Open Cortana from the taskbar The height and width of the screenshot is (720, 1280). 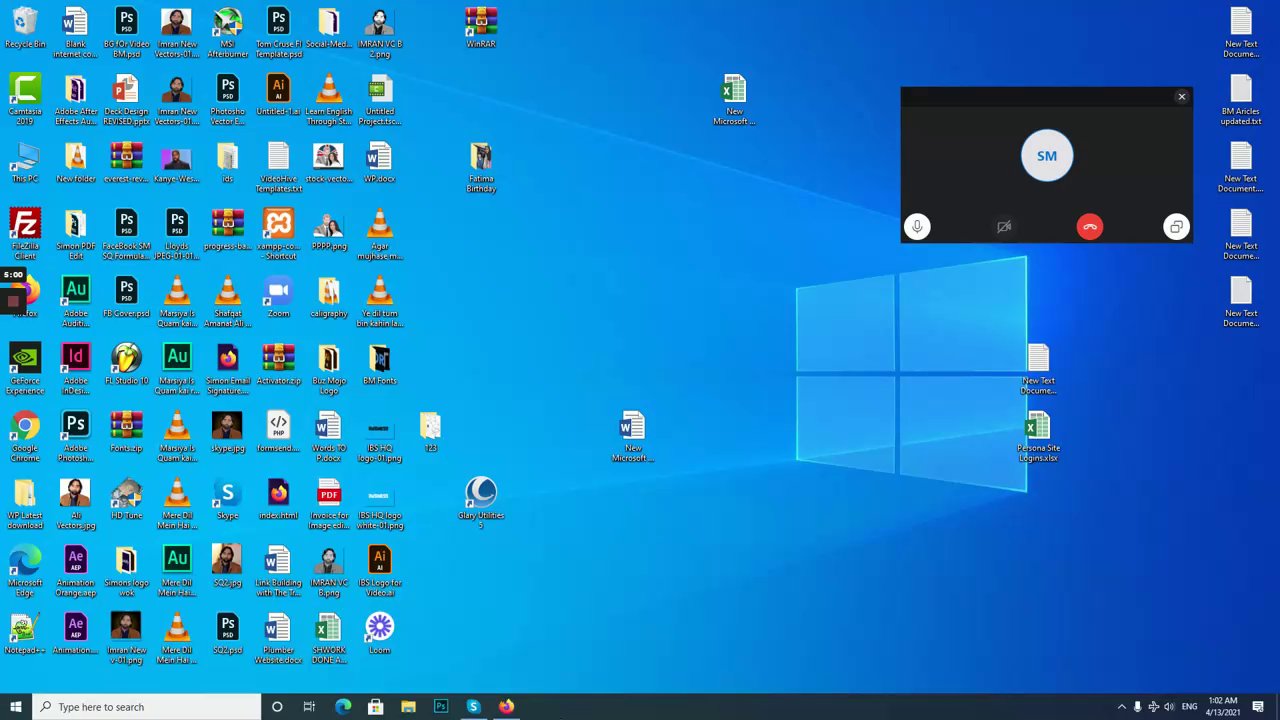(x=277, y=707)
